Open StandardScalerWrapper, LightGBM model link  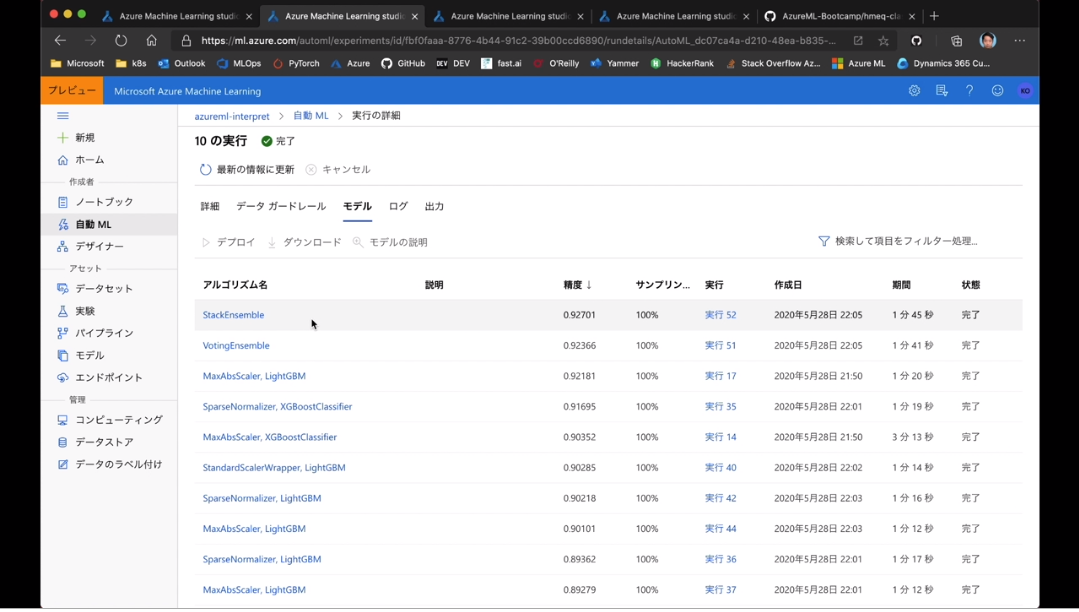click(274, 467)
